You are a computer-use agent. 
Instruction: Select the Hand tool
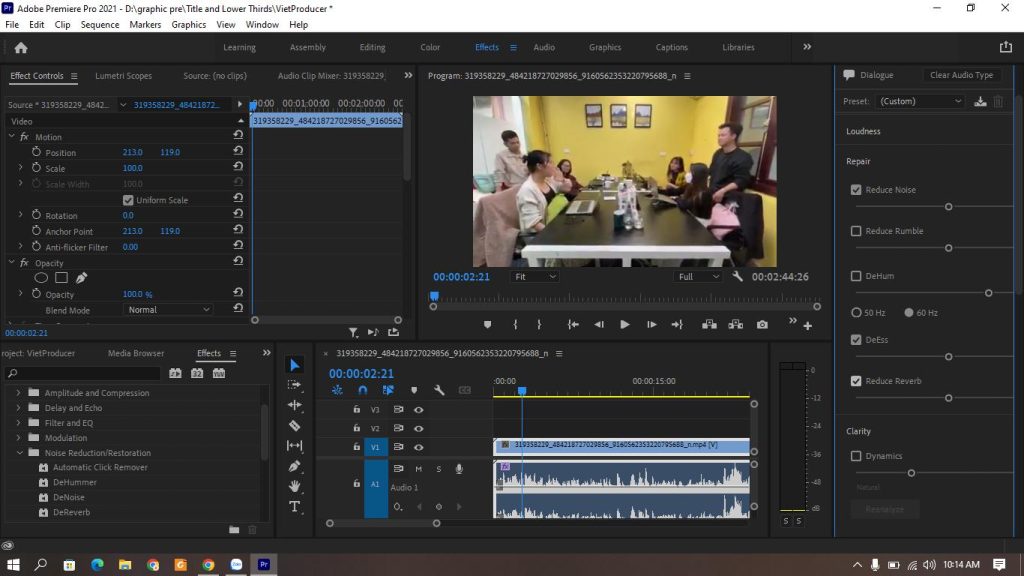tap(295, 486)
